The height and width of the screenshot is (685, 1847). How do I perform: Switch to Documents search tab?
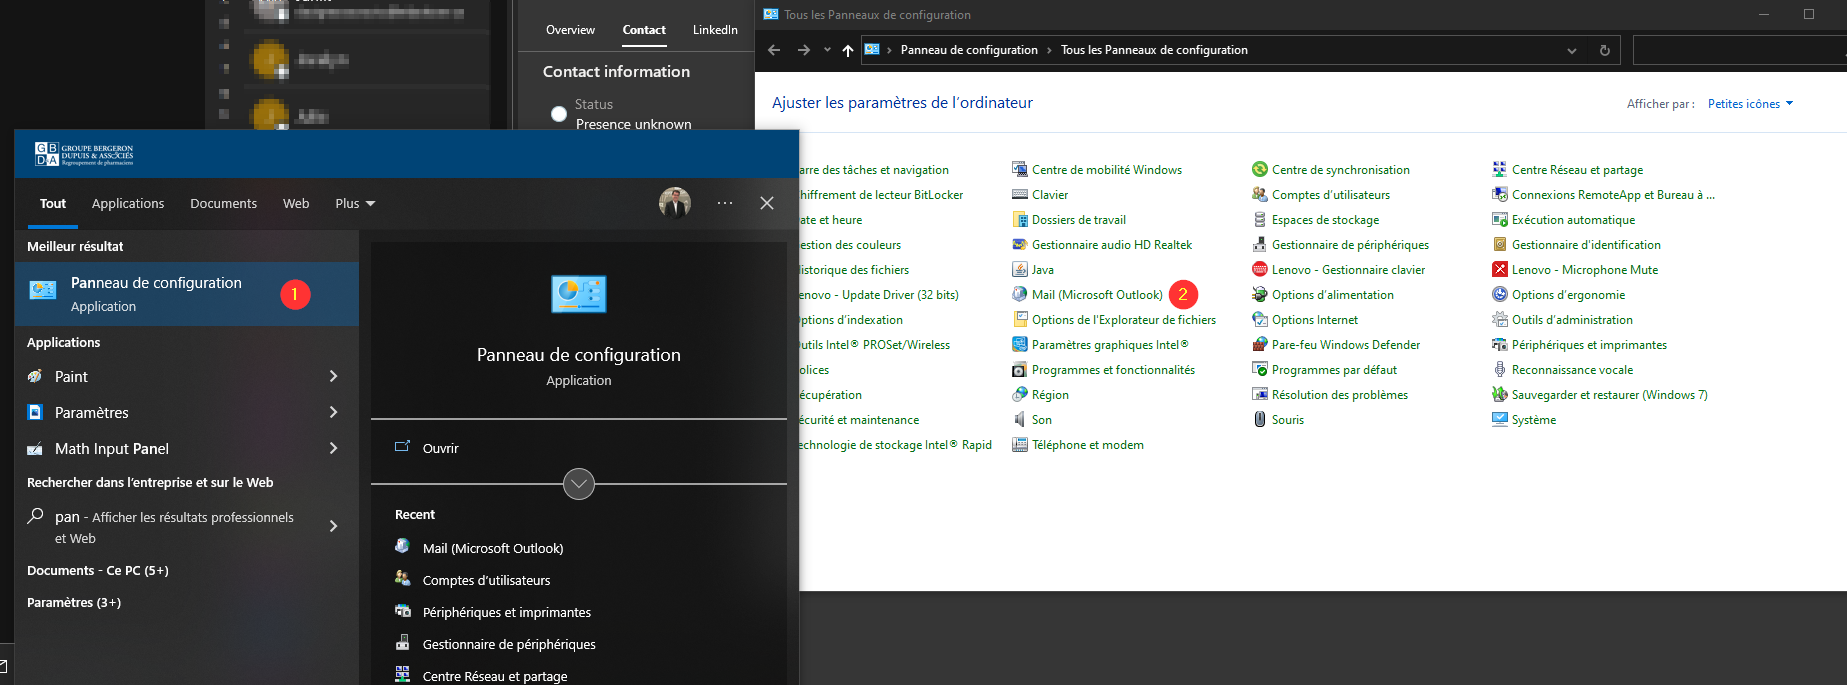coord(223,204)
